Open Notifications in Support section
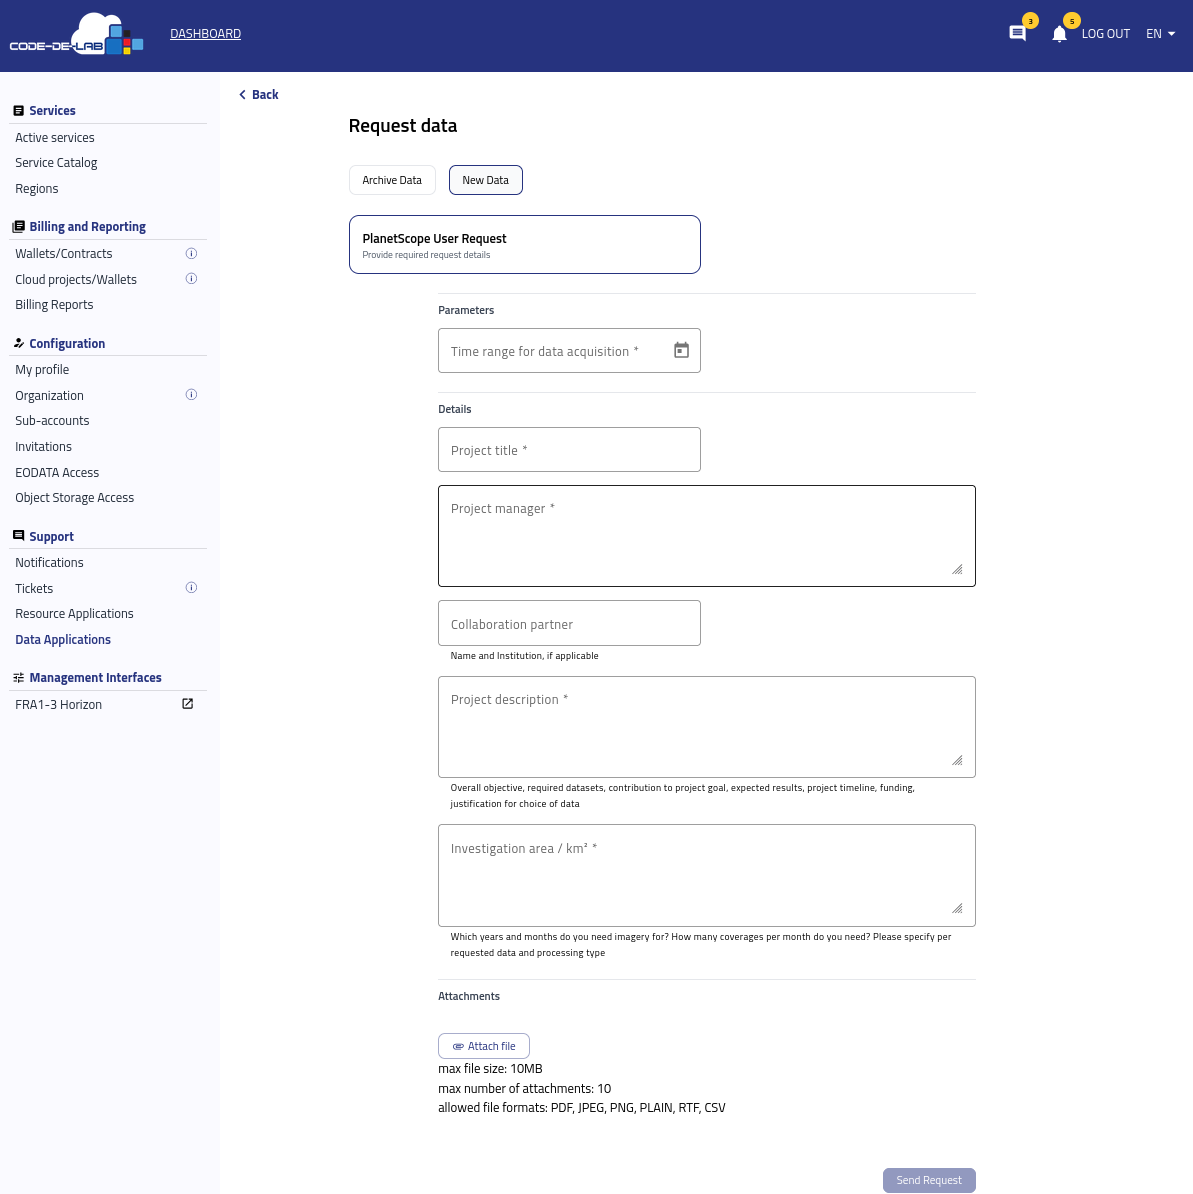Screen dimensions: 1193x1194 pyautogui.click(x=49, y=562)
